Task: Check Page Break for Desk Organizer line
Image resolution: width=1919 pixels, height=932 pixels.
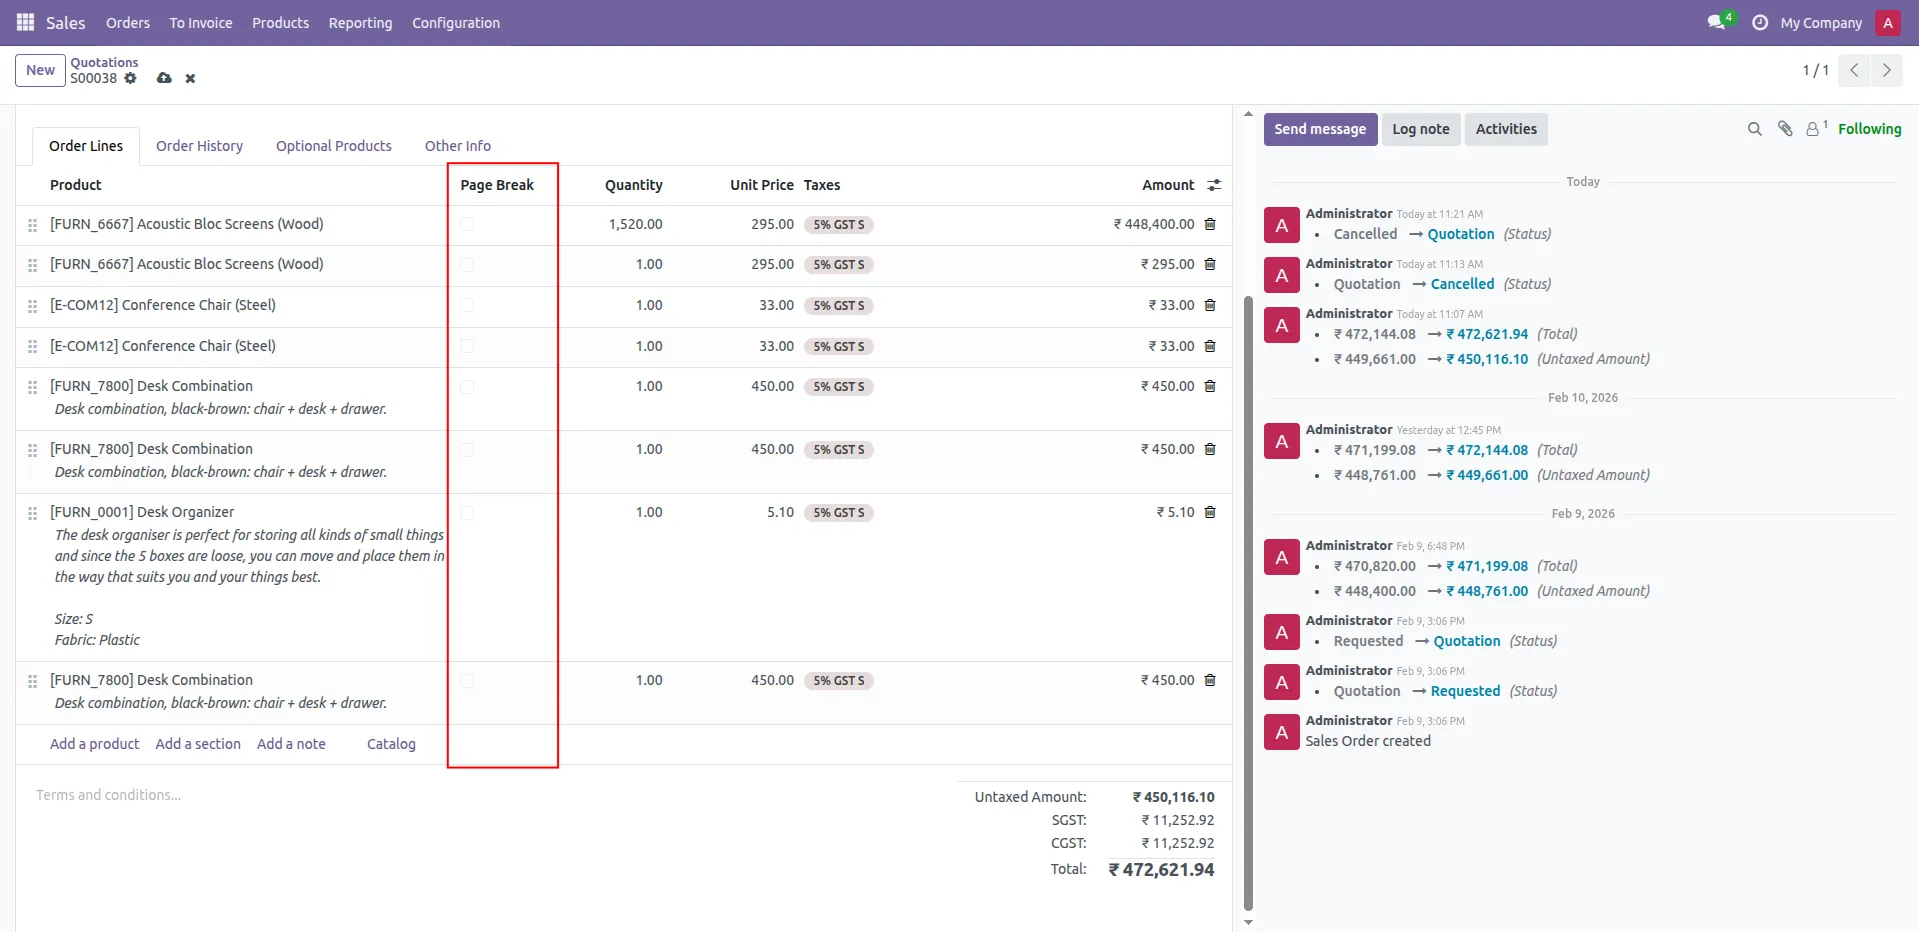Action: pyautogui.click(x=467, y=513)
